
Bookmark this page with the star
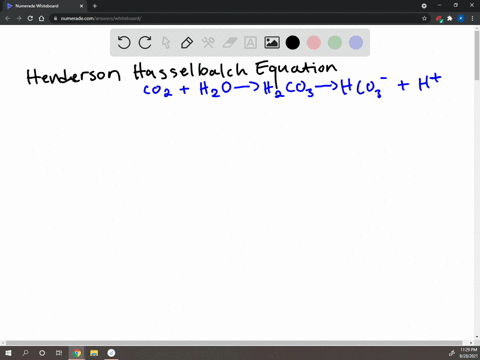point(424,18)
